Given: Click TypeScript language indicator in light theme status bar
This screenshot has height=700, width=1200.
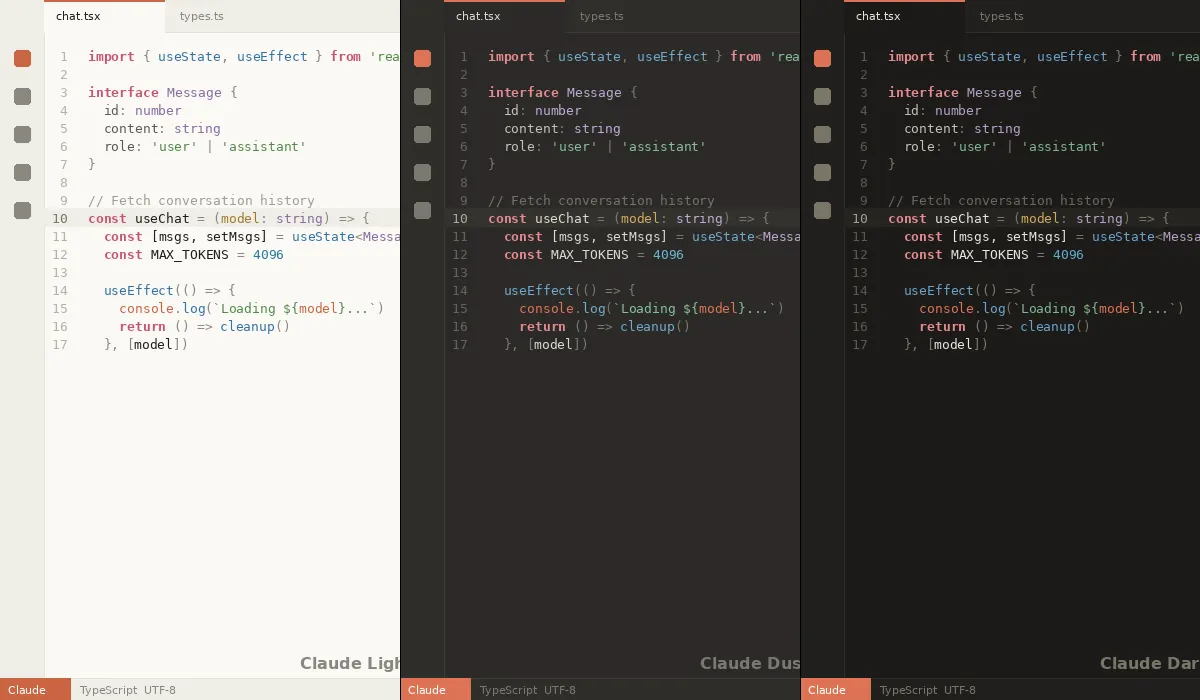Looking at the screenshot, I should pos(108,690).
